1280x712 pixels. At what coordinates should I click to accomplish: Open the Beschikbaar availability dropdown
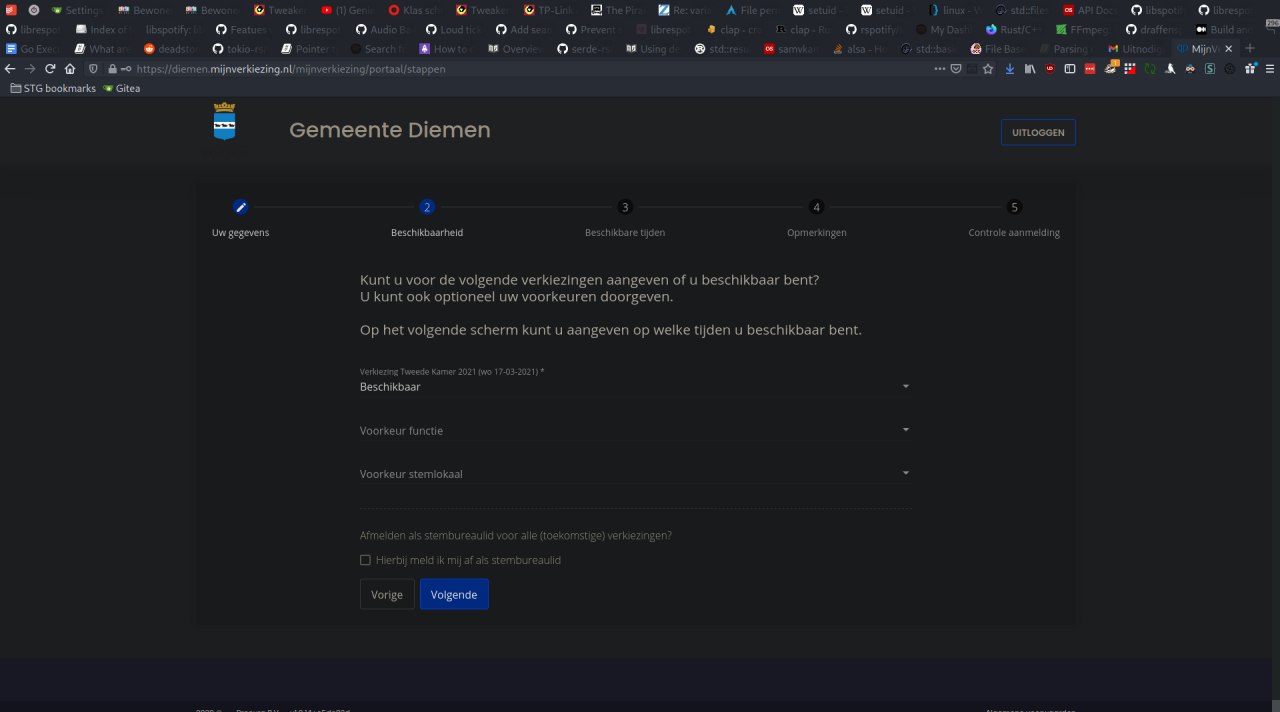point(634,387)
